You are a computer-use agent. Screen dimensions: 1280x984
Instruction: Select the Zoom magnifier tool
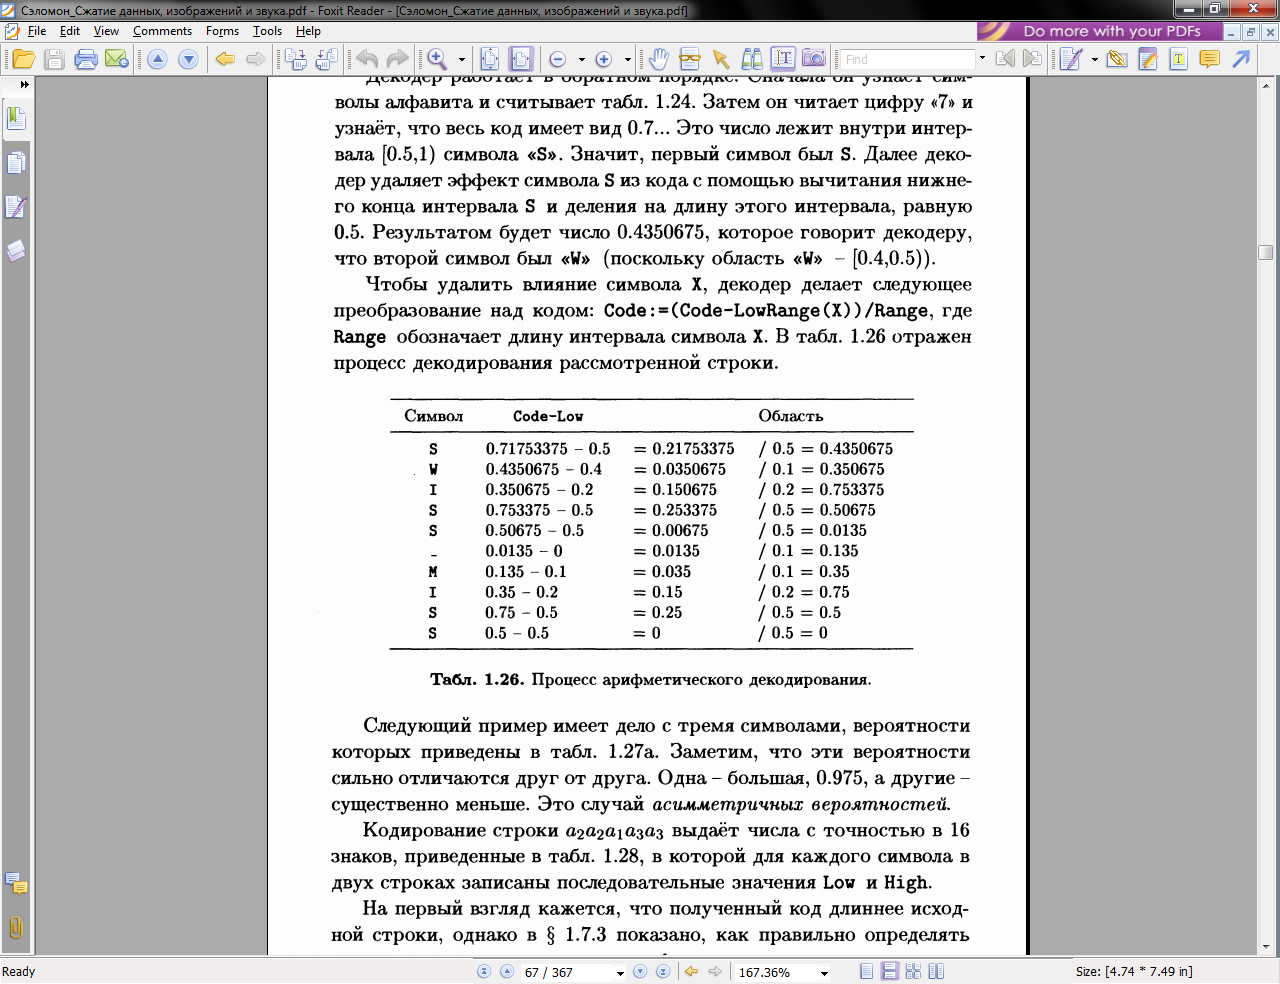[437, 59]
